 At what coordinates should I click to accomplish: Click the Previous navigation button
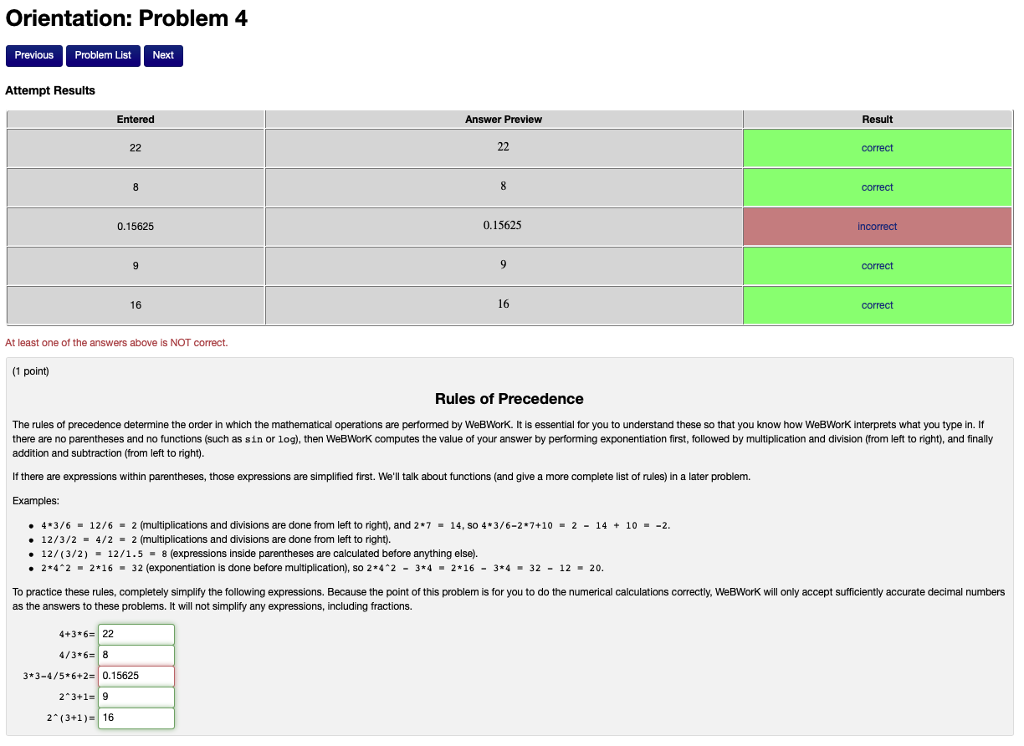(33, 56)
